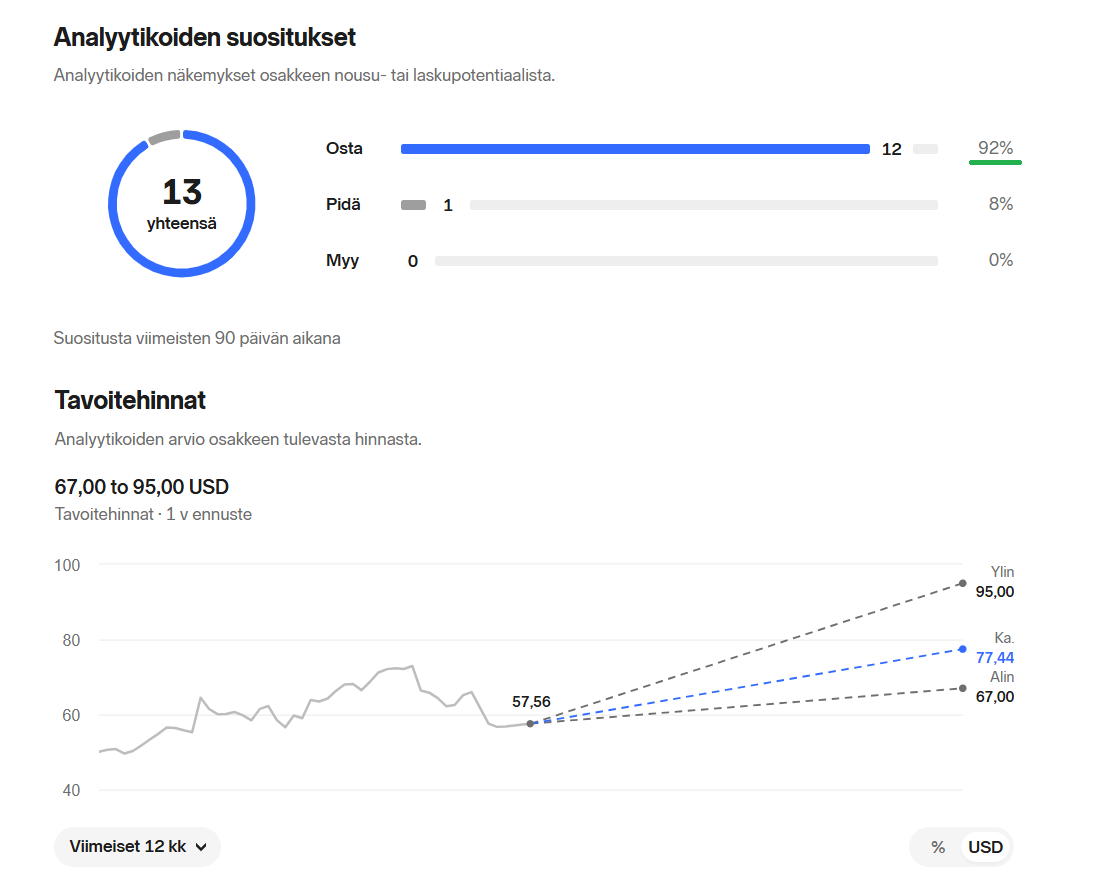The width and height of the screenshot is (1093, 888).
Task: Open the Viimeiset 12 kk dropdown
Action: pyautogui.click(x=137, y=847)
